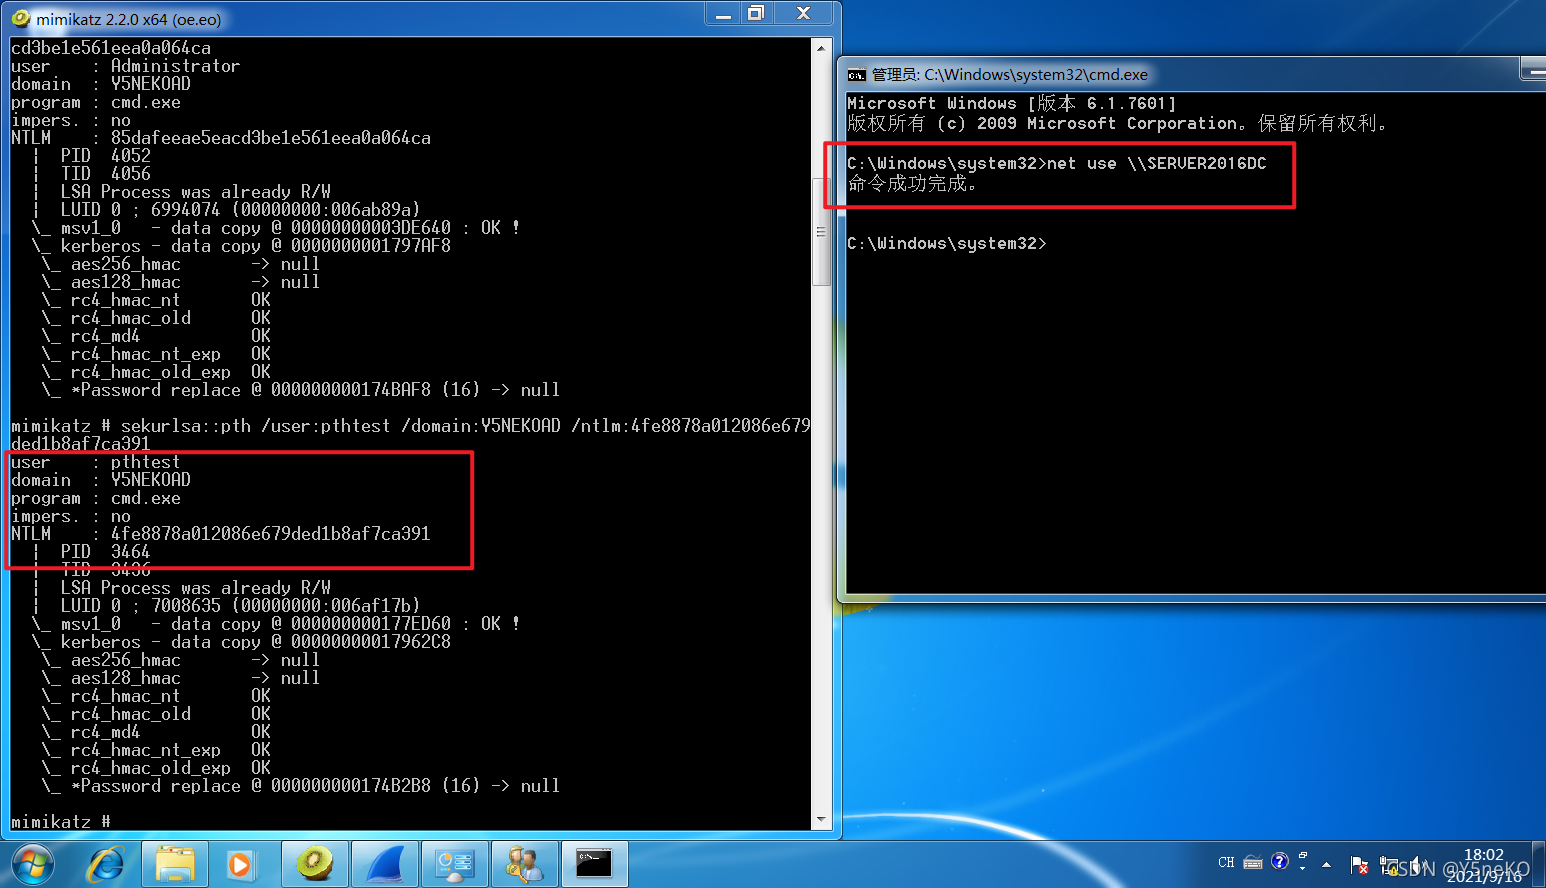Launch Internet Explorer from the taskbar

pos(105,864)
